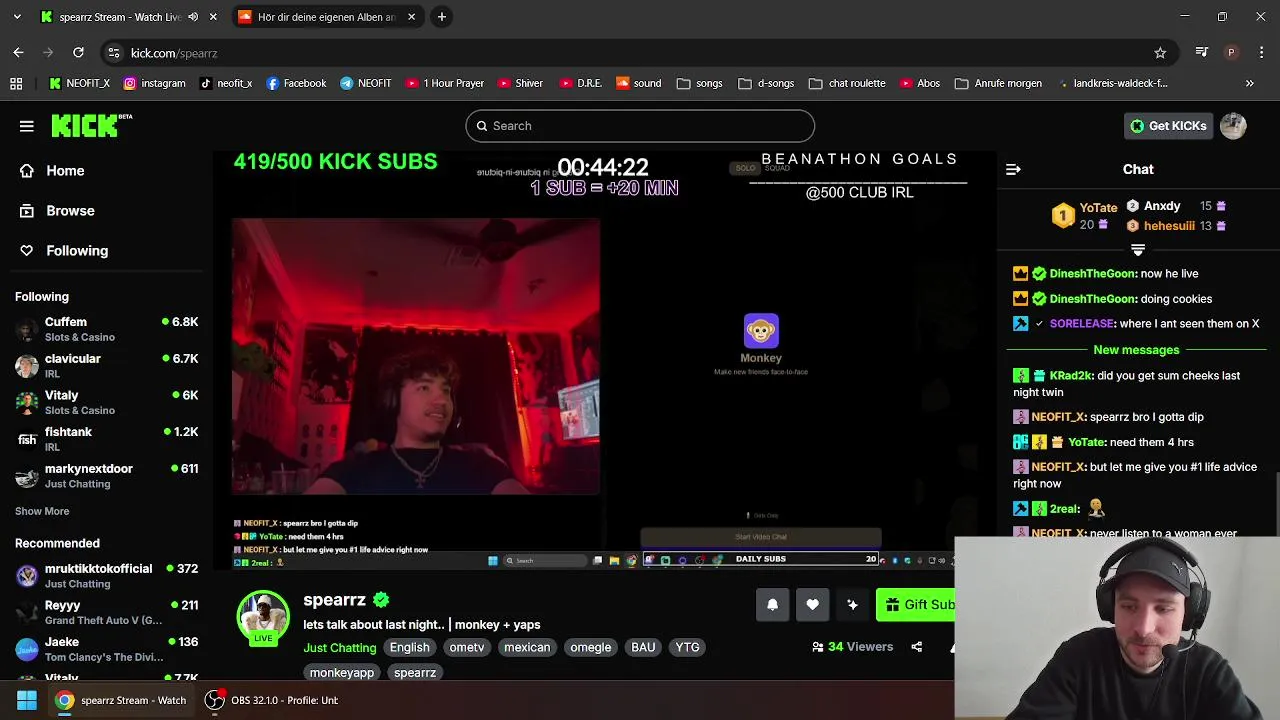Viewport: 1280px width, 720px height.
Task: Open markynextdoor channel in sidebar
Action: tap(106, 476)
